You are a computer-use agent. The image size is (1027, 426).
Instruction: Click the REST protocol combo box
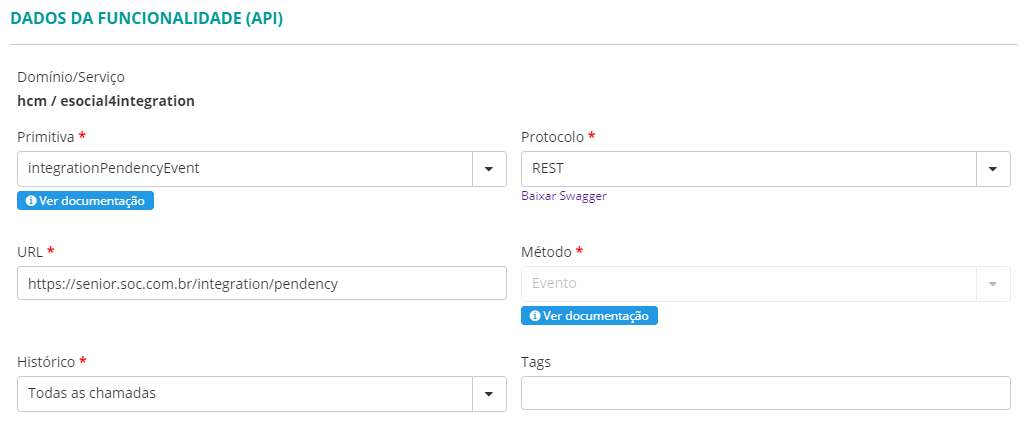748,169
